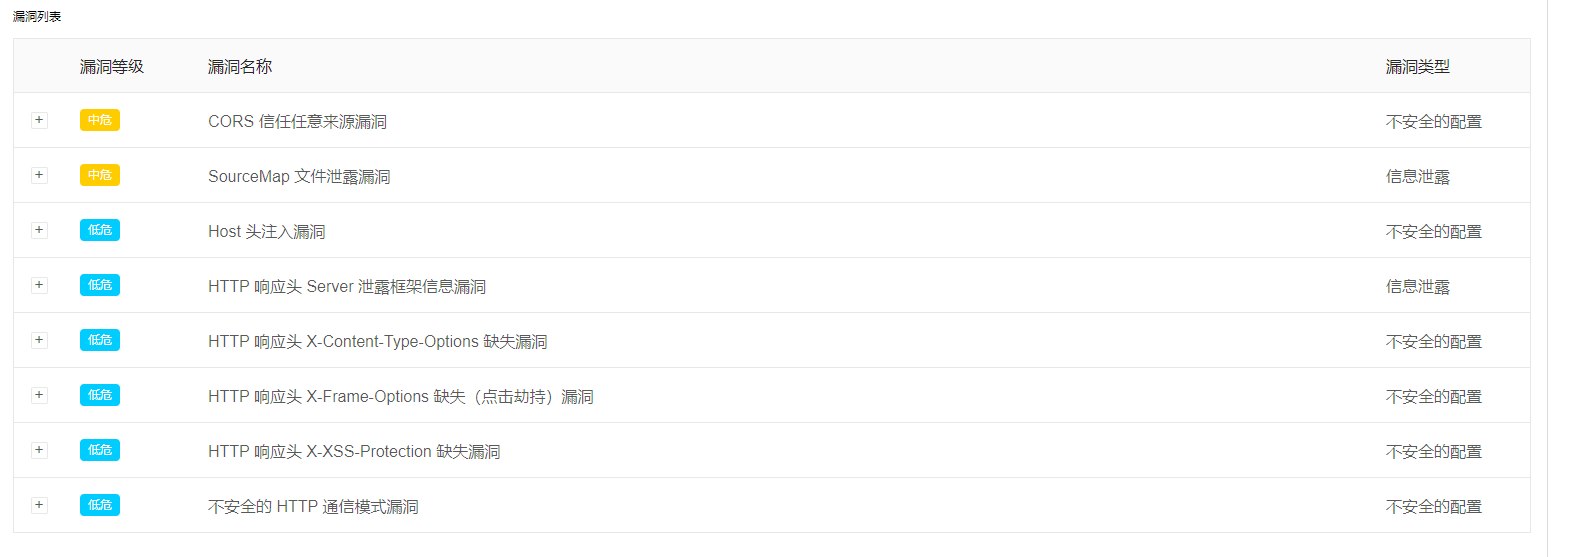This screenshot has width=1569, height=557.
Task: Expand the 不安全的 HTTP 通信模式漏洞 row
Action: click(39, 505)
